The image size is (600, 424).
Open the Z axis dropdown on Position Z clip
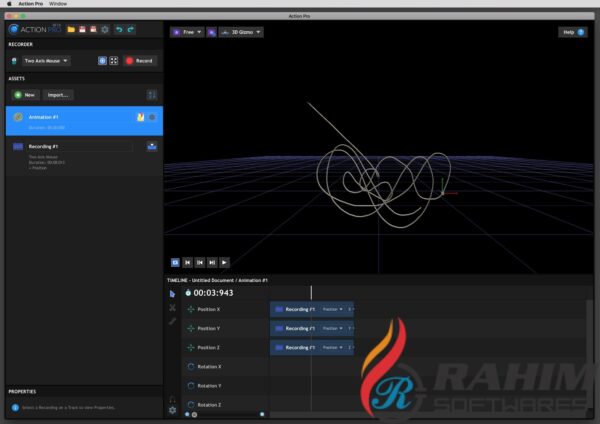point(350,347)
